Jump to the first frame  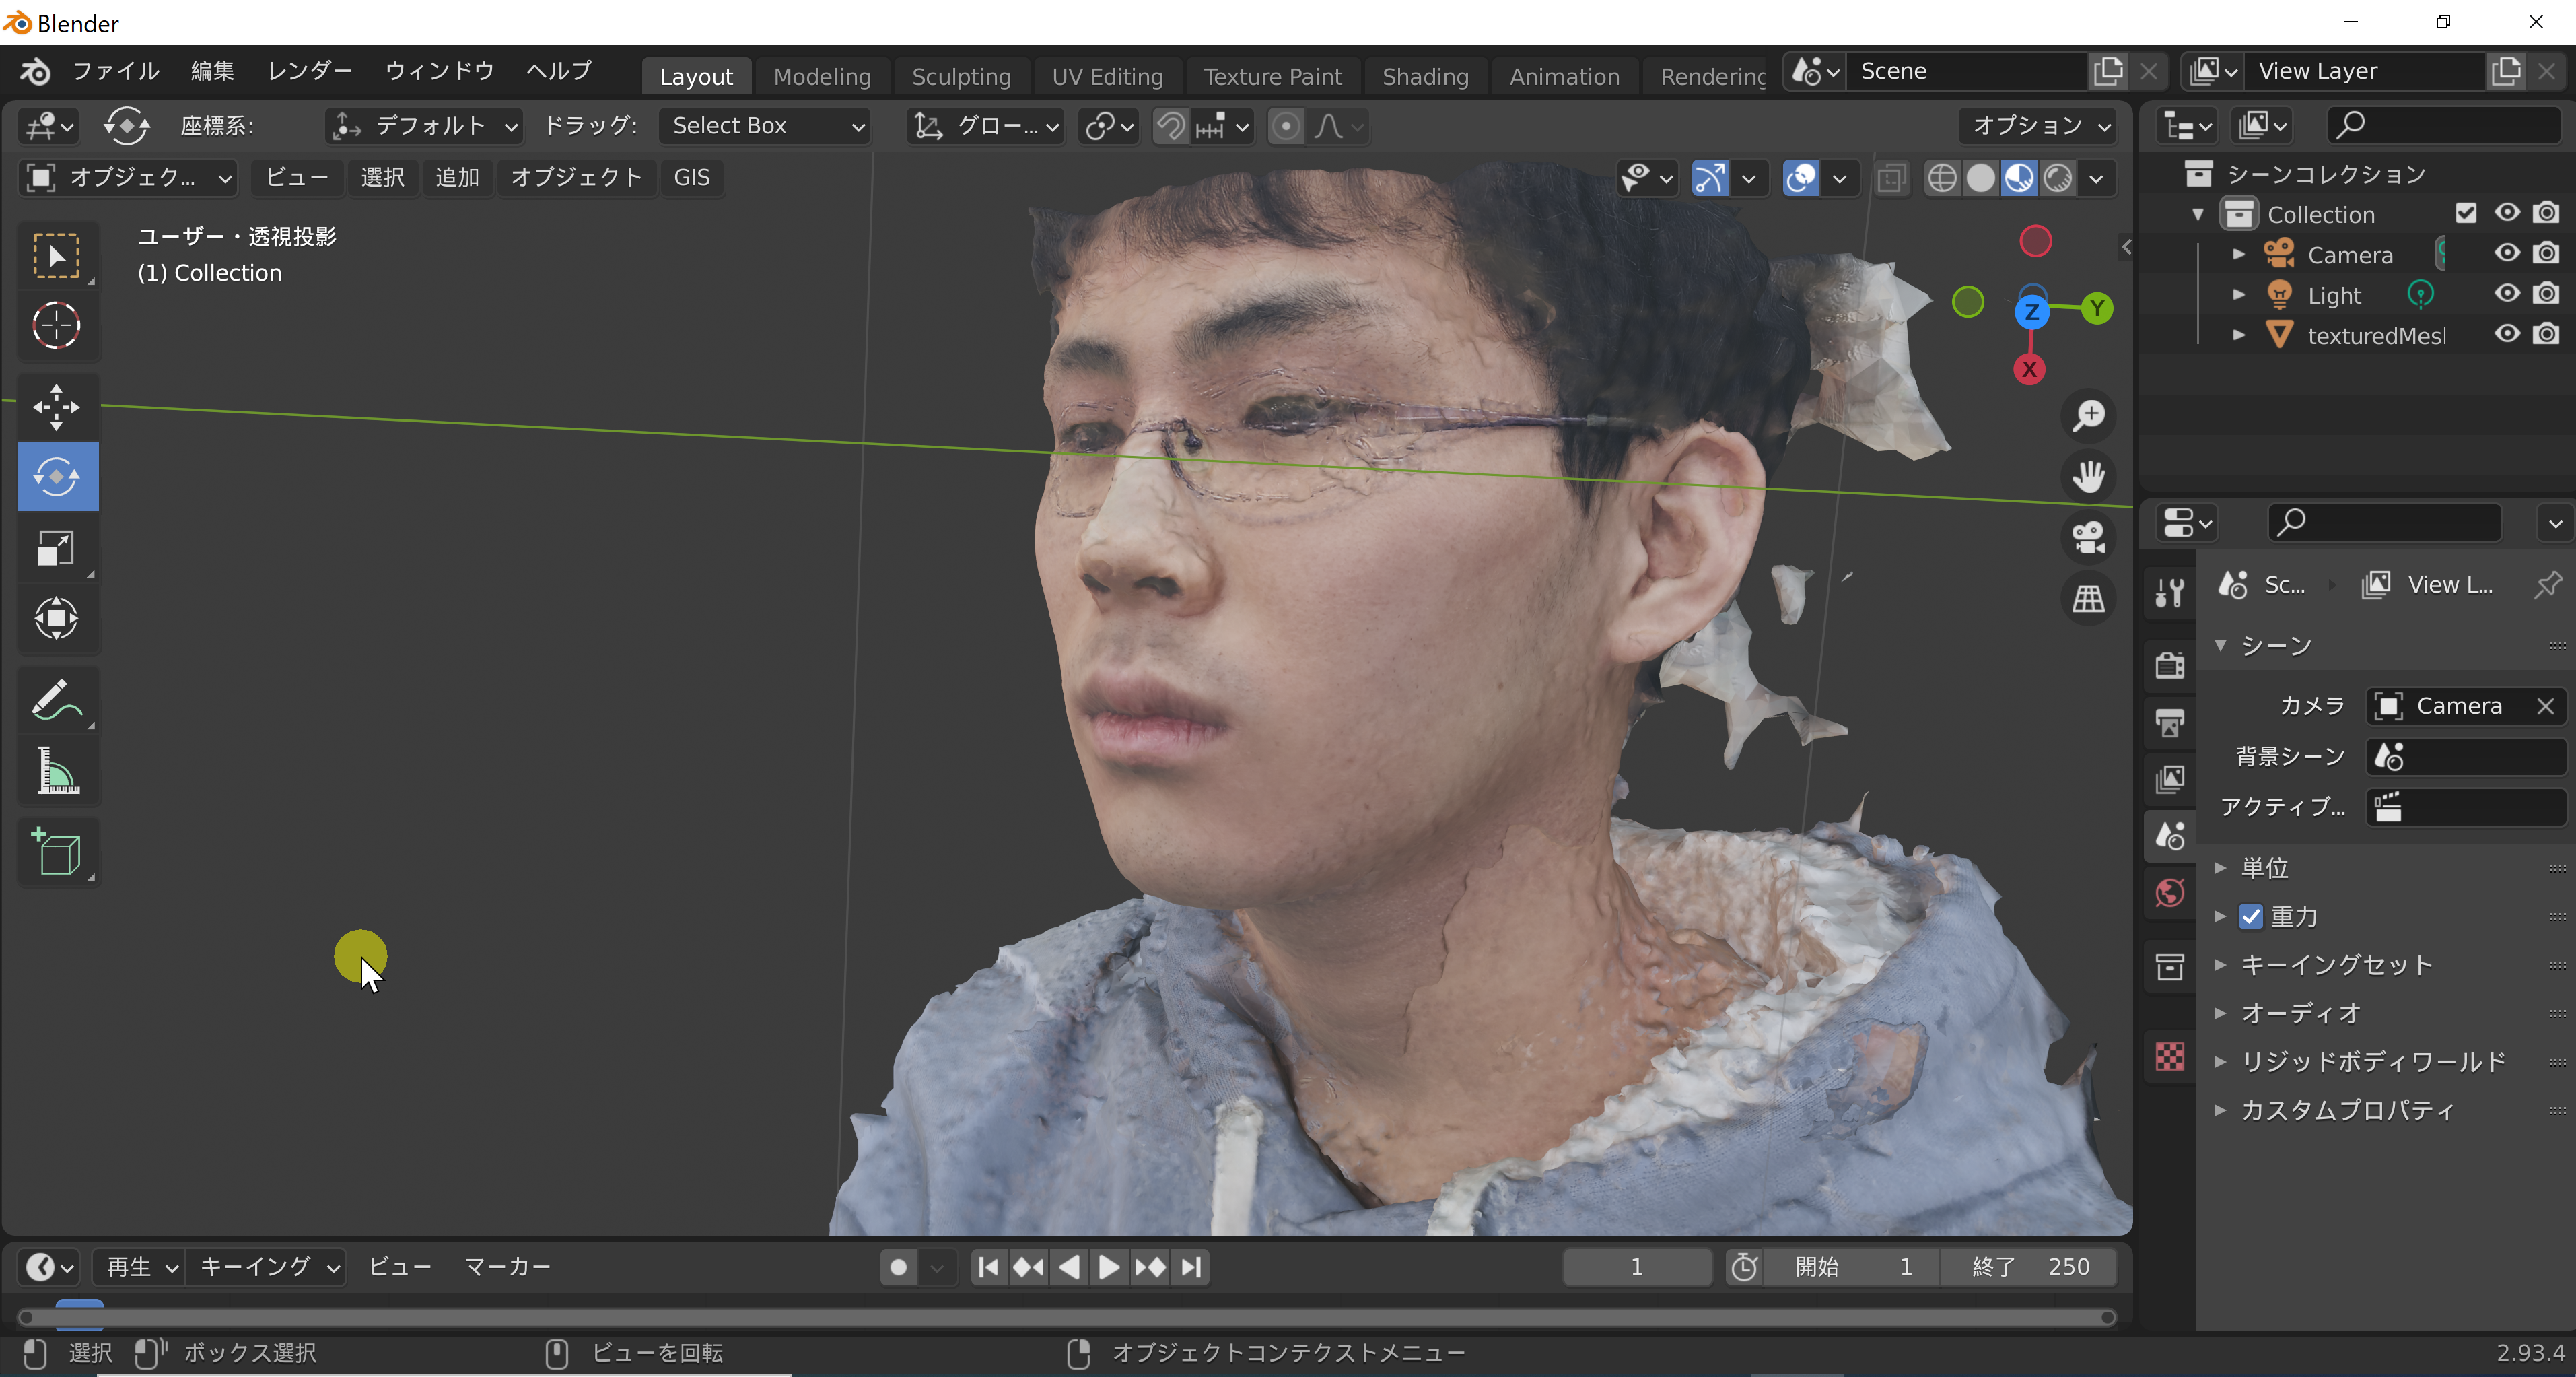point(988,1267)
